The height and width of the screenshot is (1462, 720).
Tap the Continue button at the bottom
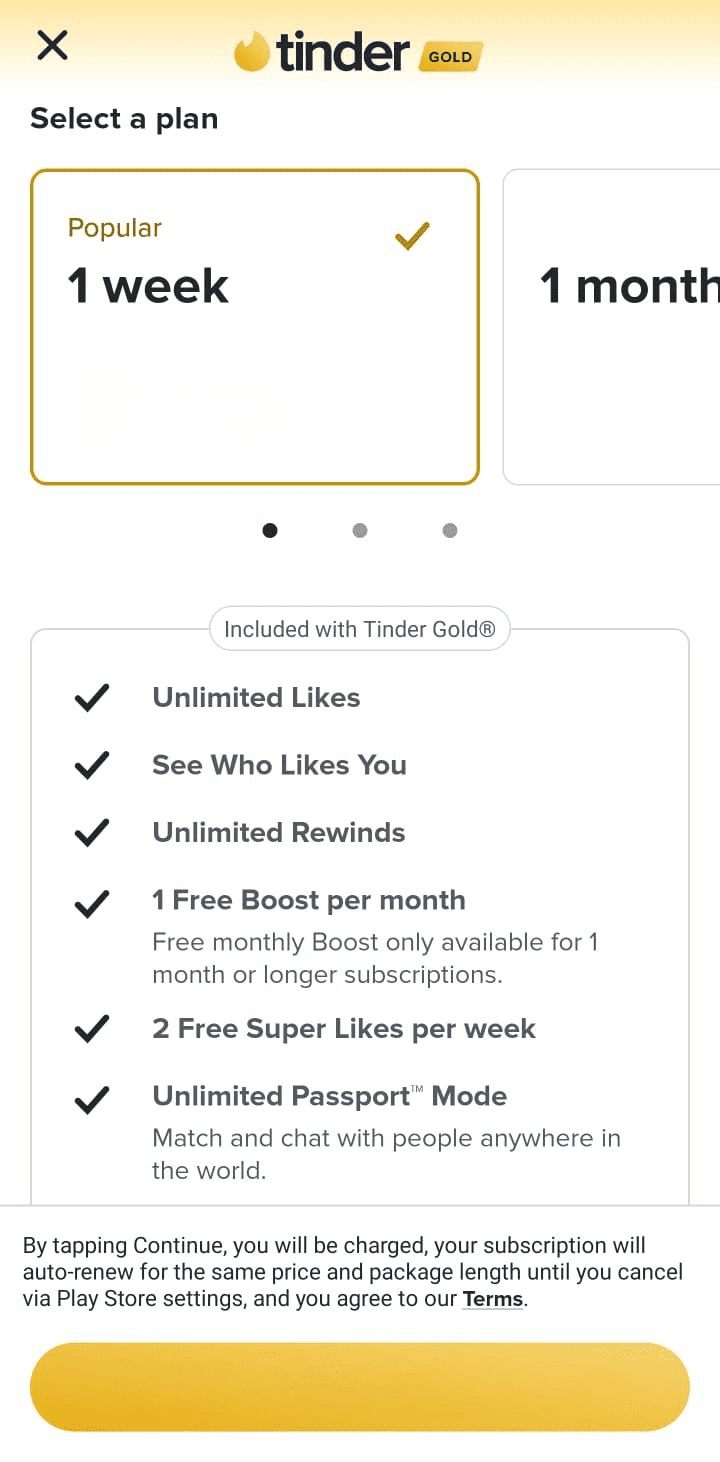click(x=359, y=1386)
